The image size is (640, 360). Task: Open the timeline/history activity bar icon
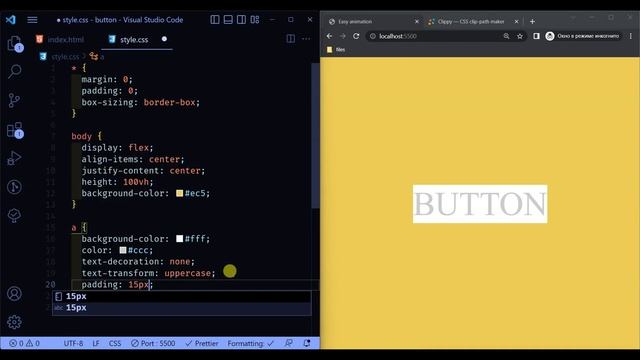click(x=15, y=187)
